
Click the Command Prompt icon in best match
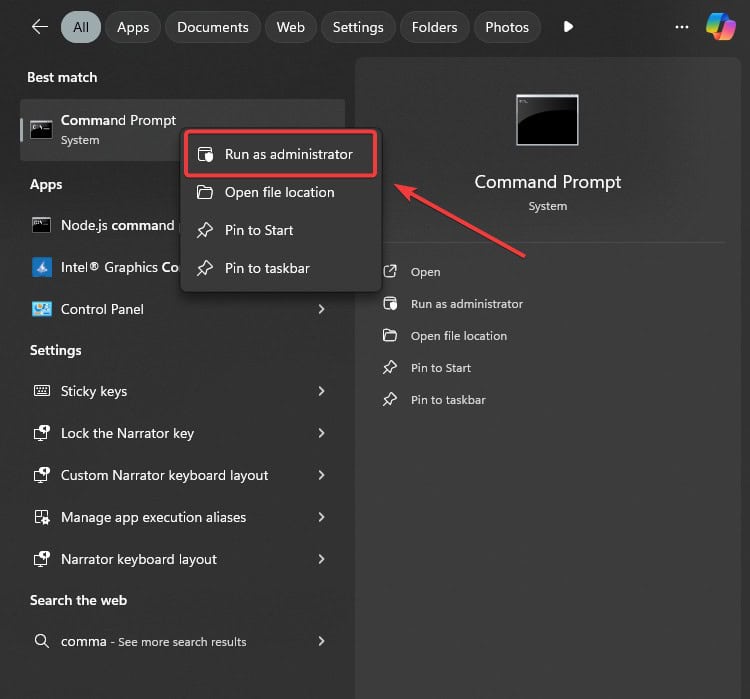pos(42,130)
